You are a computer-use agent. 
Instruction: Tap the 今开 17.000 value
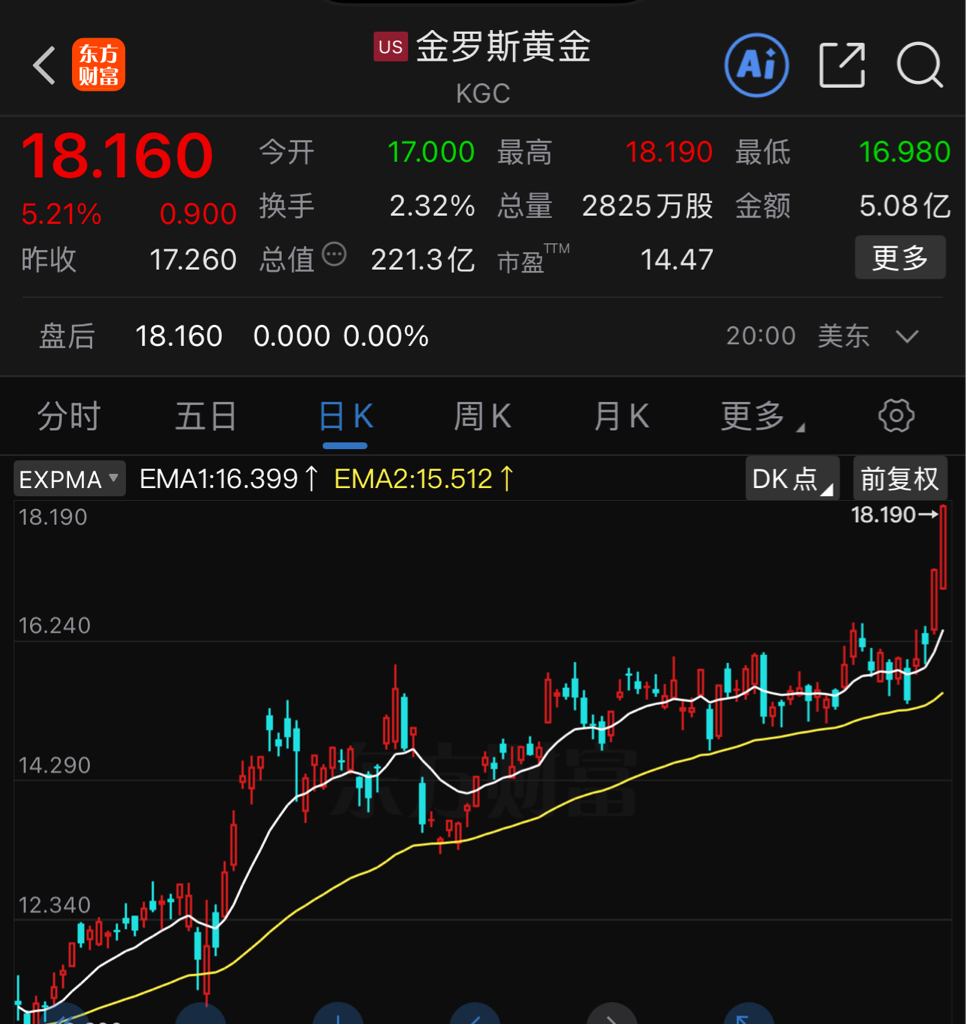(431, 152)
